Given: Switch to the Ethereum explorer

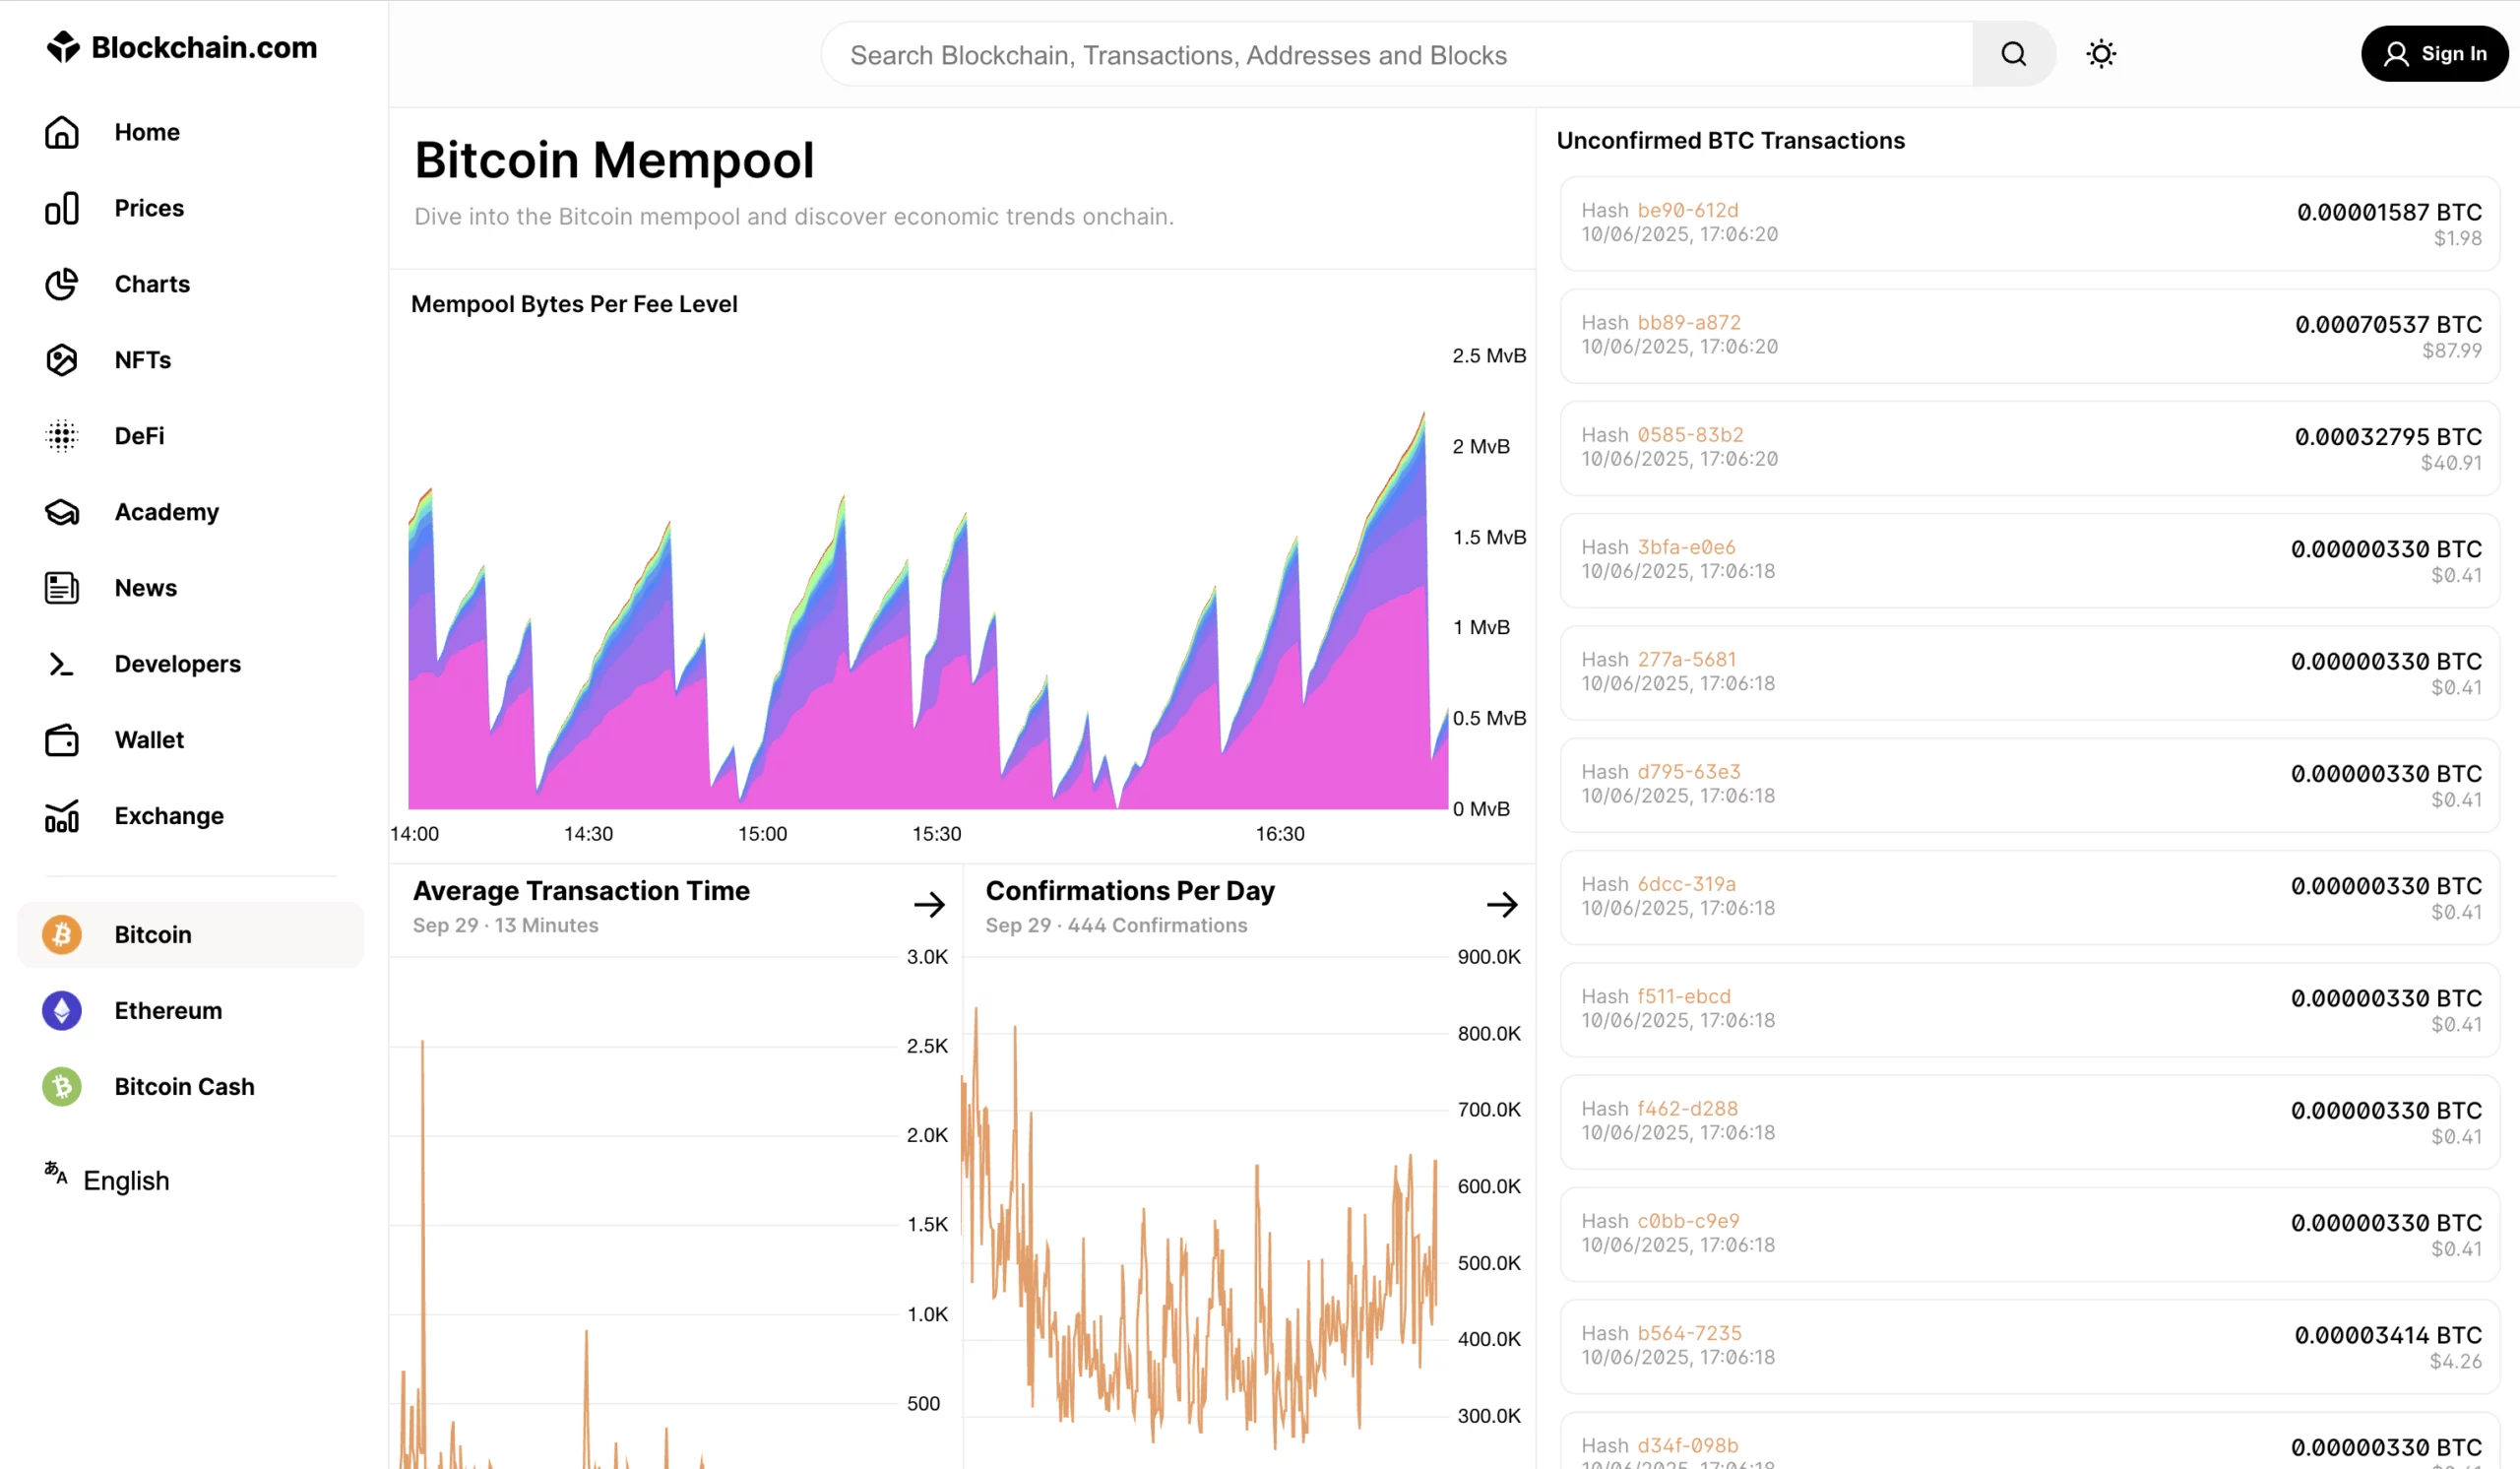Looking at the screenshot, I should [167, 1010].
